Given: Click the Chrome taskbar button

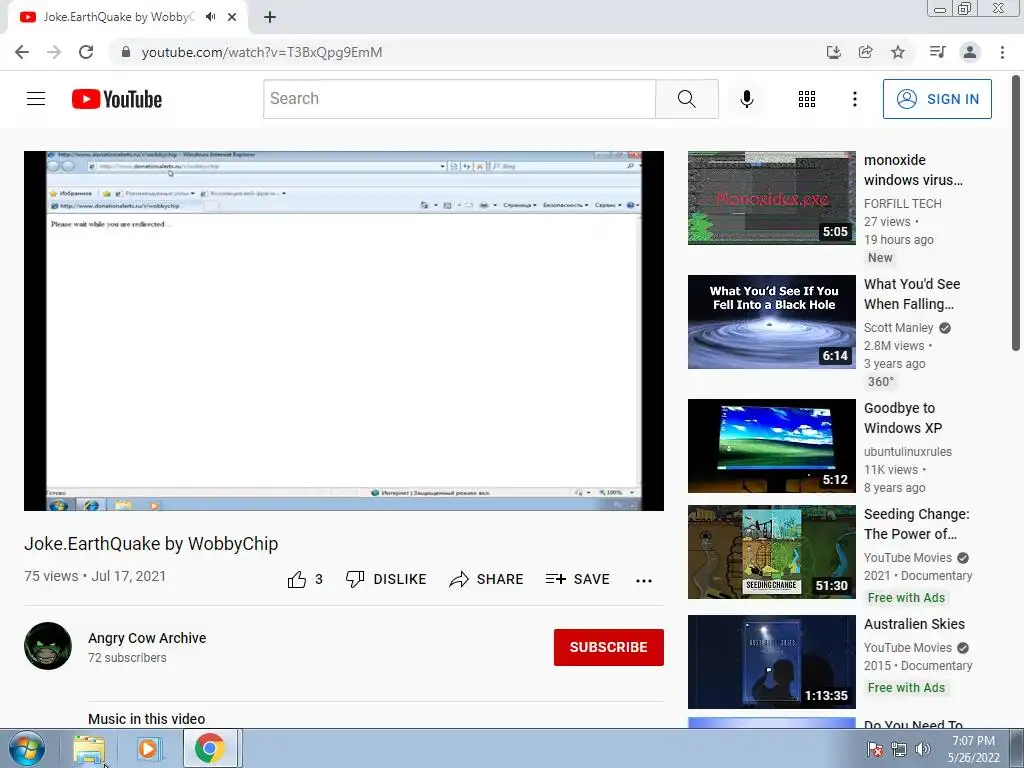Looking at the screenshot, I should (210, 748).
